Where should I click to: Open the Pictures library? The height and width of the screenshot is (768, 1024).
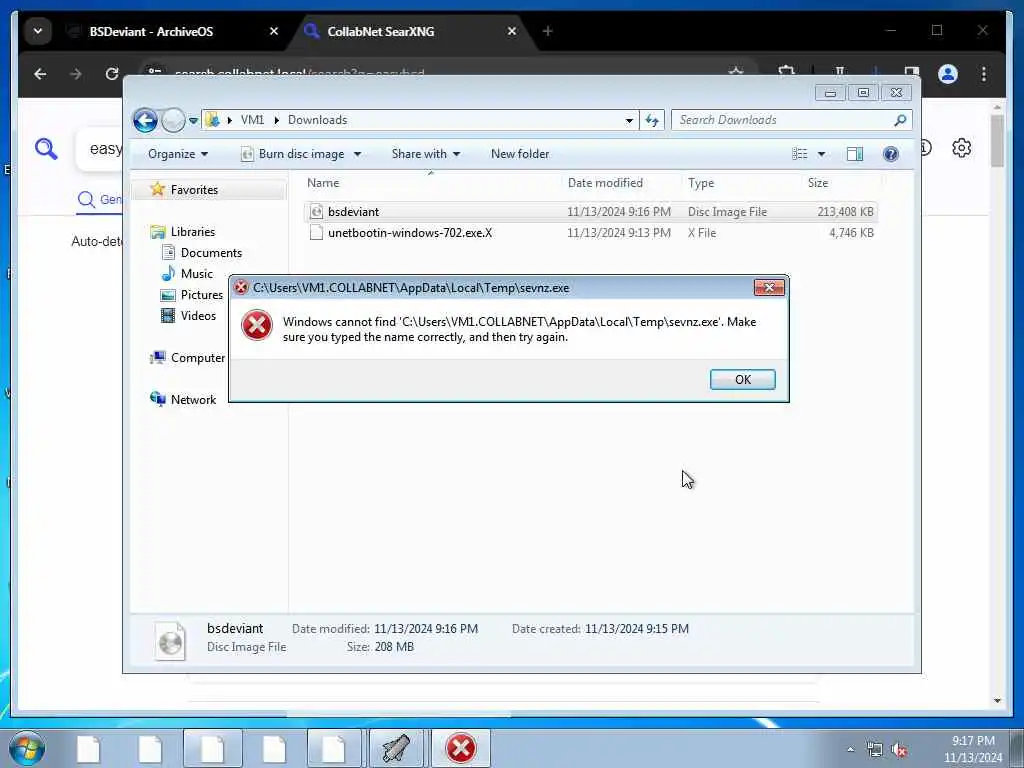202,295
